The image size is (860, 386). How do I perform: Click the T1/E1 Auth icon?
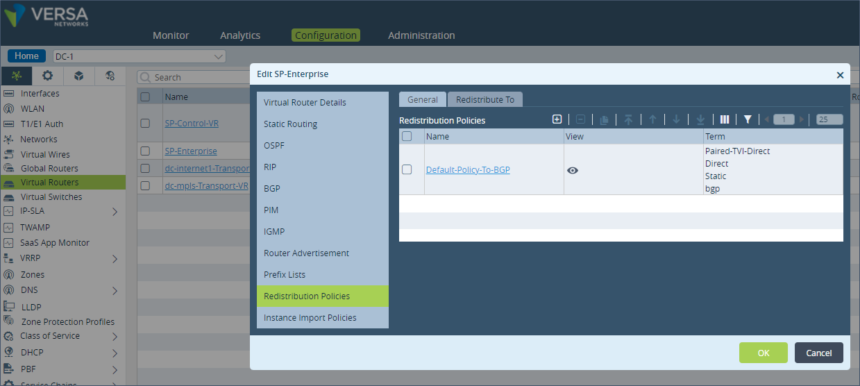[9, 124]
